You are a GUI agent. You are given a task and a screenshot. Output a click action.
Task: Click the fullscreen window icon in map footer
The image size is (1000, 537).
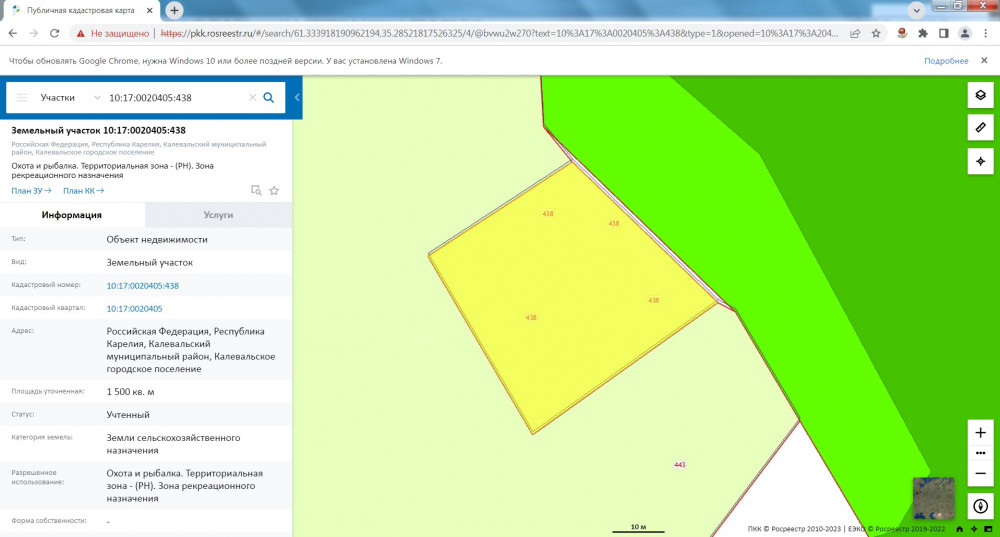988,529
